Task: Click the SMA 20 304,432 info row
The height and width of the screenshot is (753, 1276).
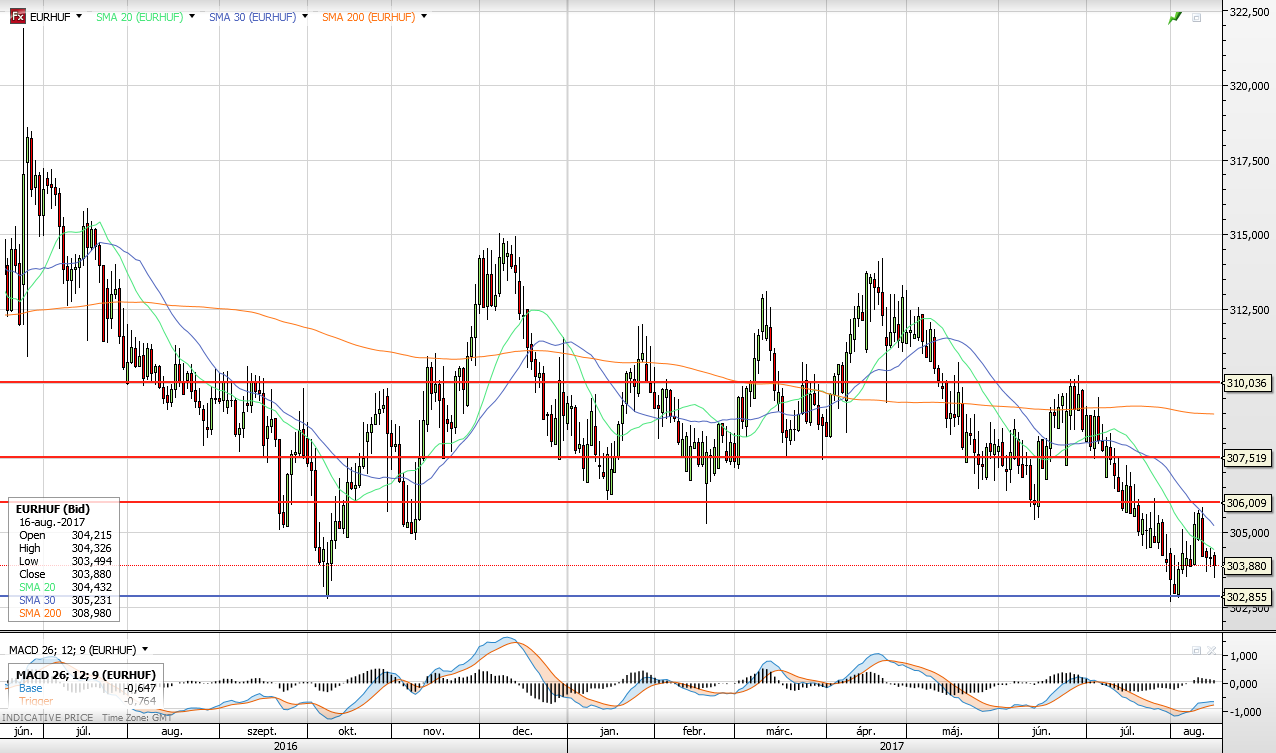Action: pos(65,587)
